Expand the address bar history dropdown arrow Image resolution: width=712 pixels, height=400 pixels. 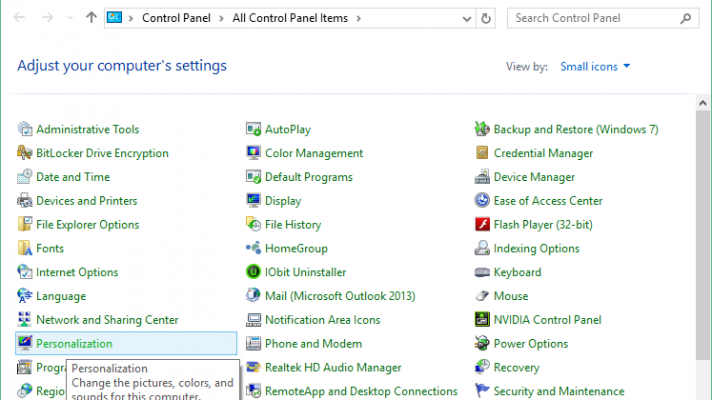click(x=467, y=18)
